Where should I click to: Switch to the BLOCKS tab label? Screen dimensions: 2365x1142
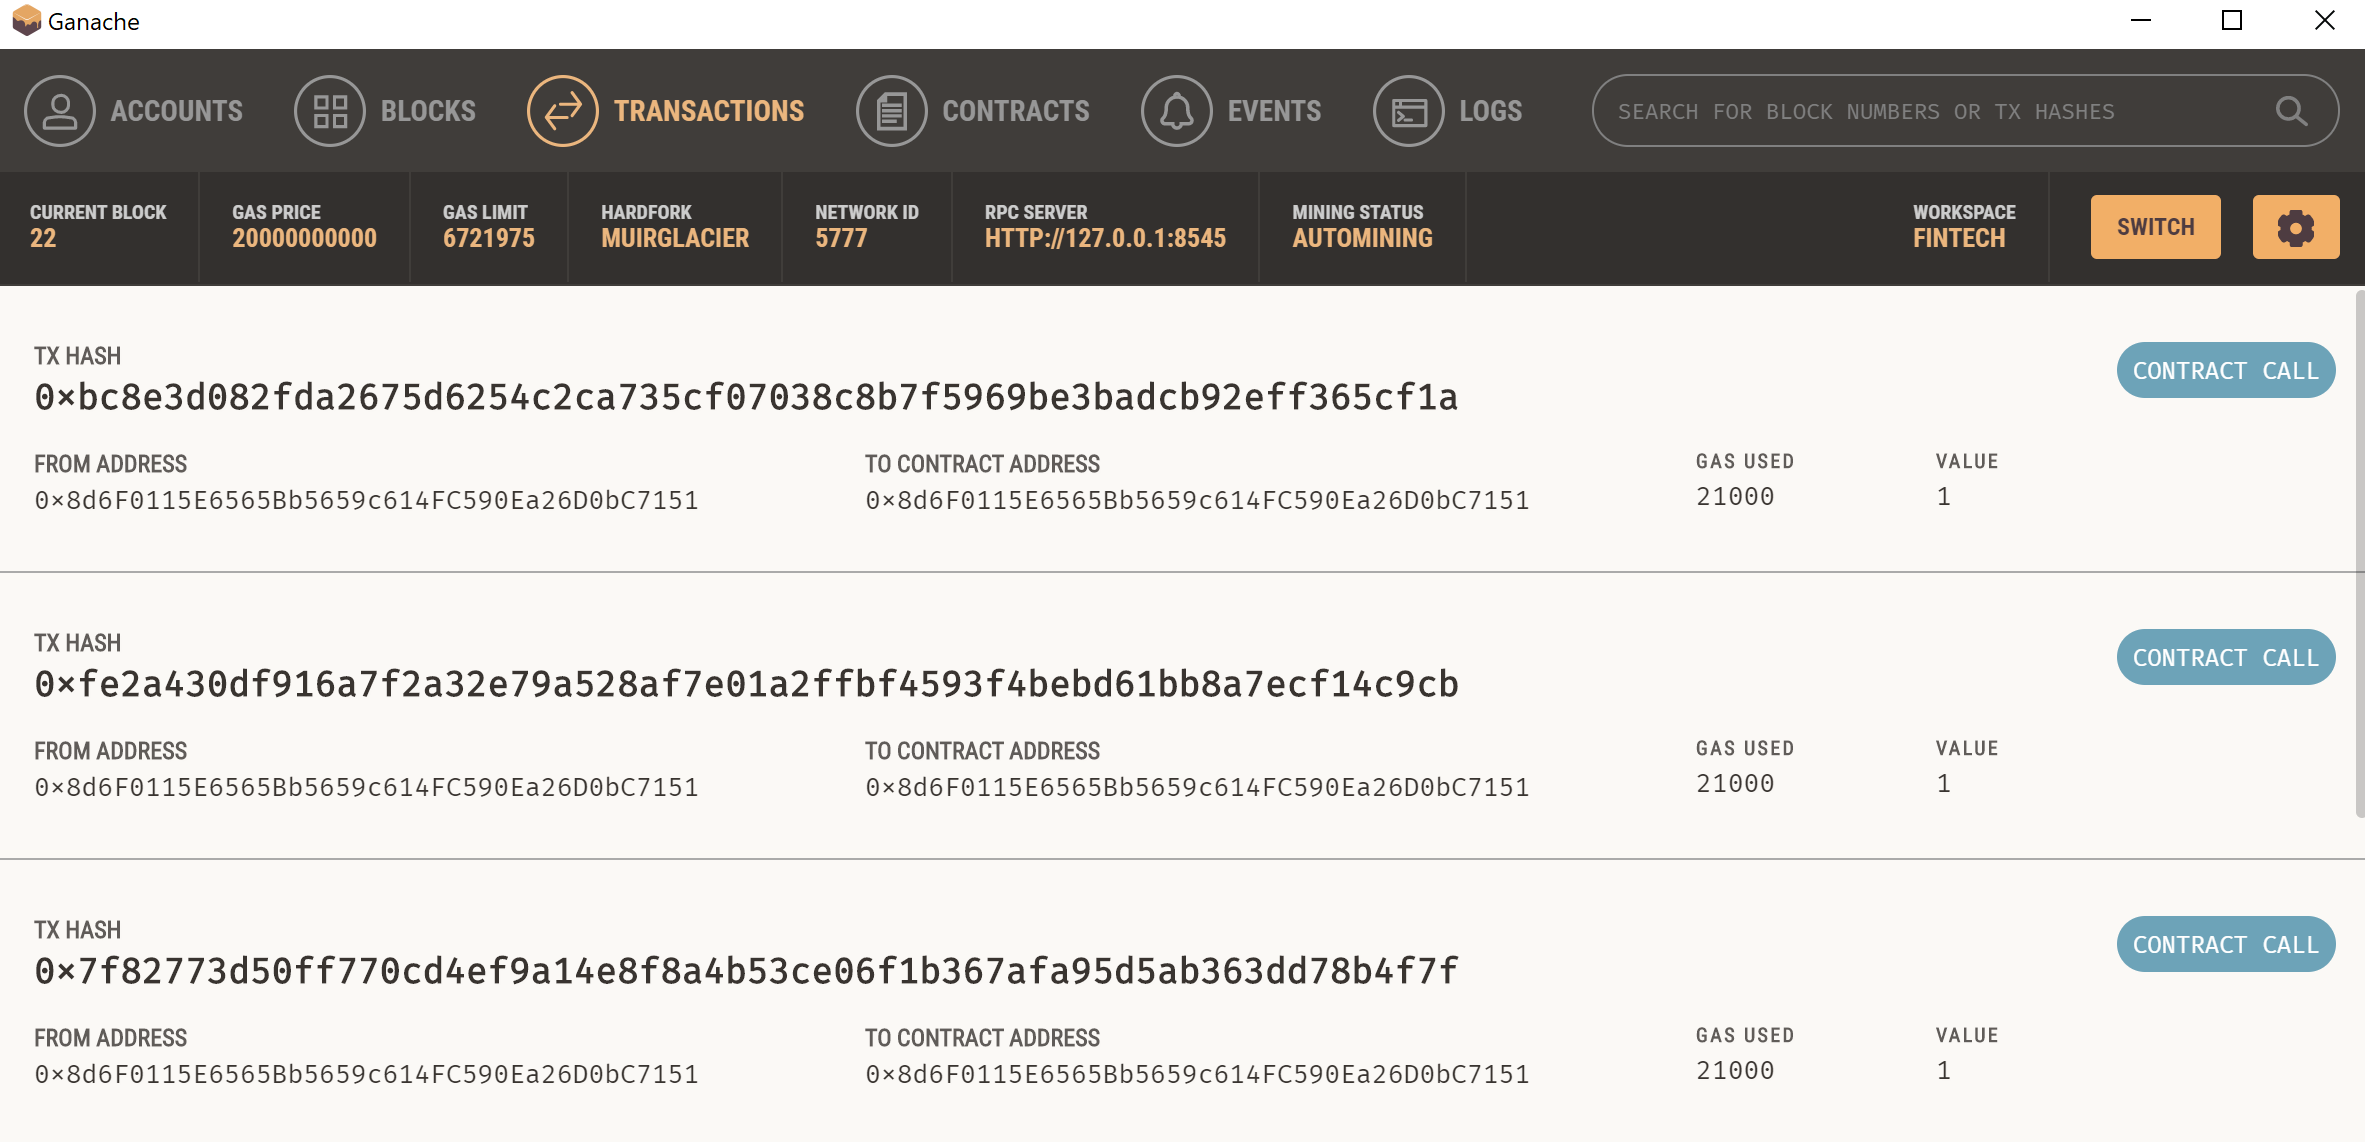428,111
